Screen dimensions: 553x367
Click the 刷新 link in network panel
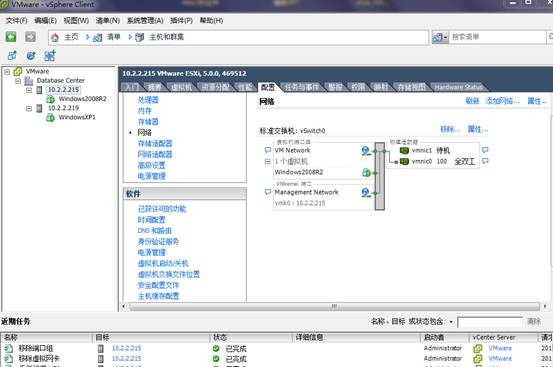tap(472, 101)
